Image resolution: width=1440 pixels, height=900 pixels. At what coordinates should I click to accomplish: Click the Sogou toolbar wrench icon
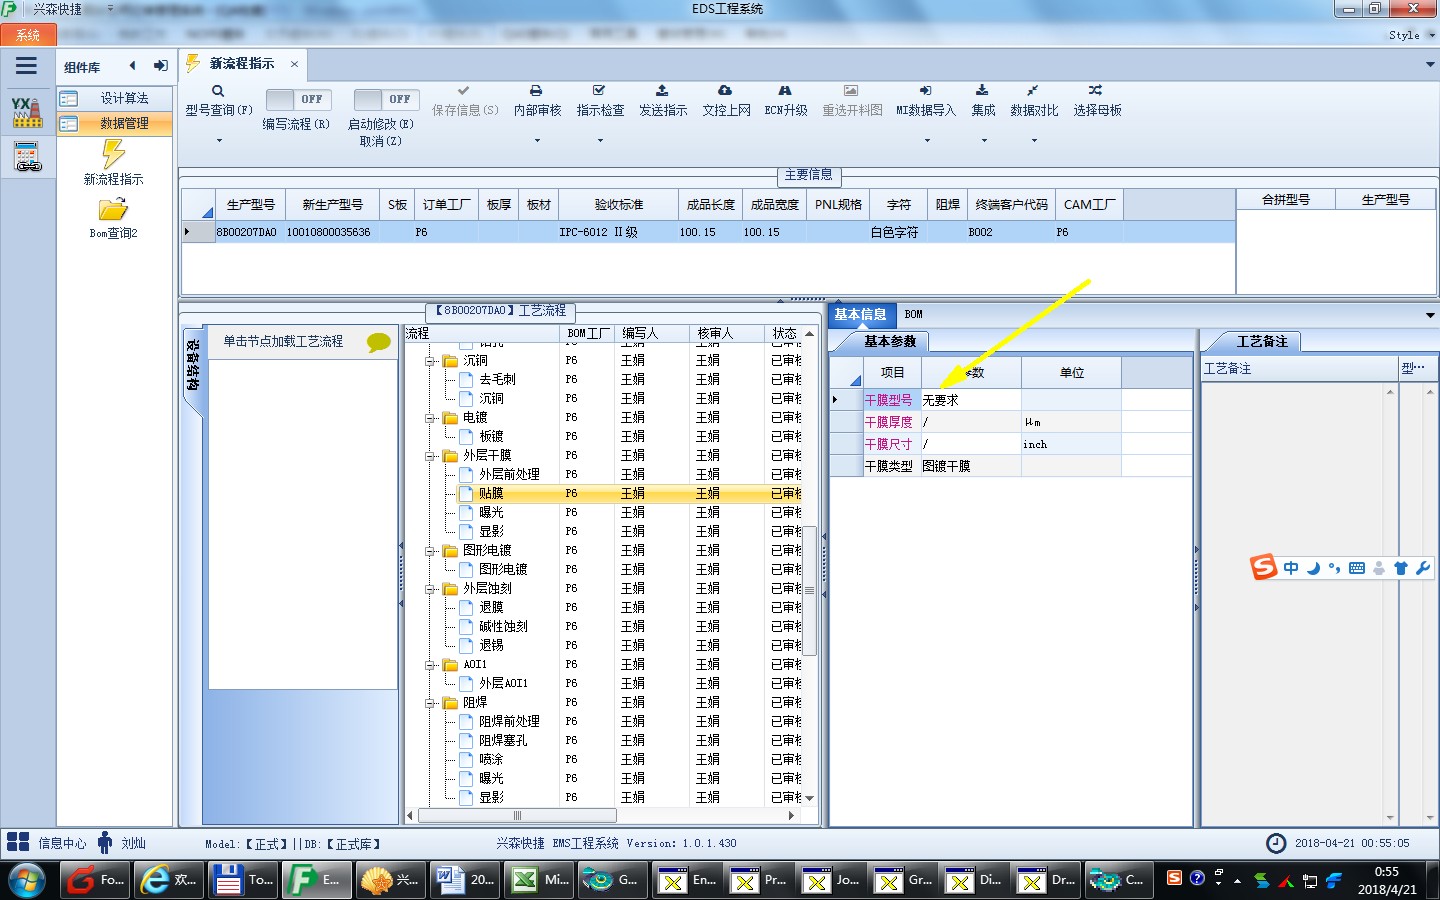coord(1423,568)
